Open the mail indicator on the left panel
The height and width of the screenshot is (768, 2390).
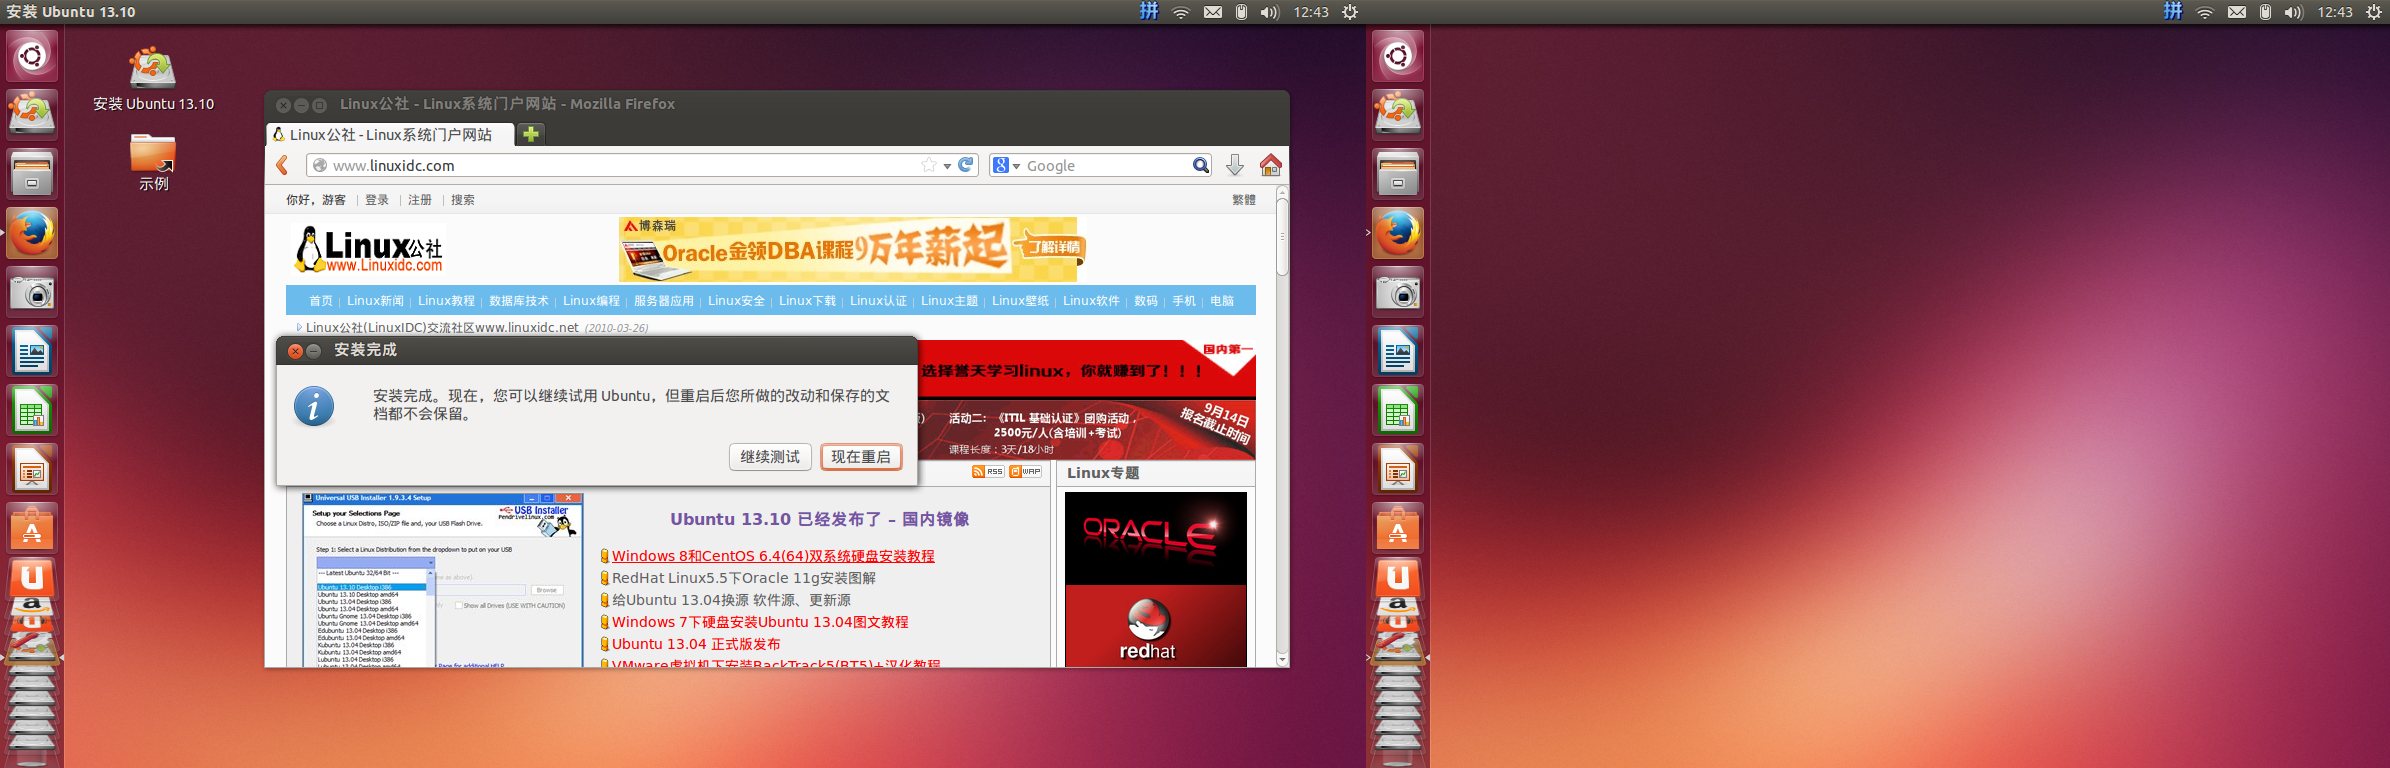(x=1212, y=12)
